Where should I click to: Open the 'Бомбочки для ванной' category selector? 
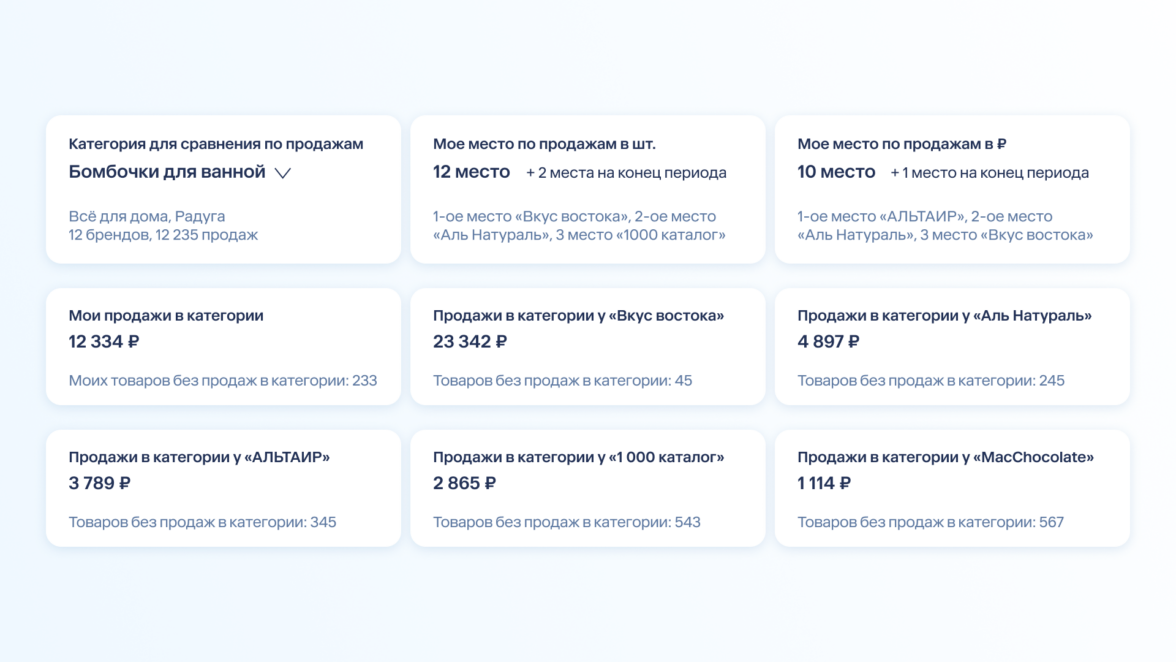pos(167,172)
